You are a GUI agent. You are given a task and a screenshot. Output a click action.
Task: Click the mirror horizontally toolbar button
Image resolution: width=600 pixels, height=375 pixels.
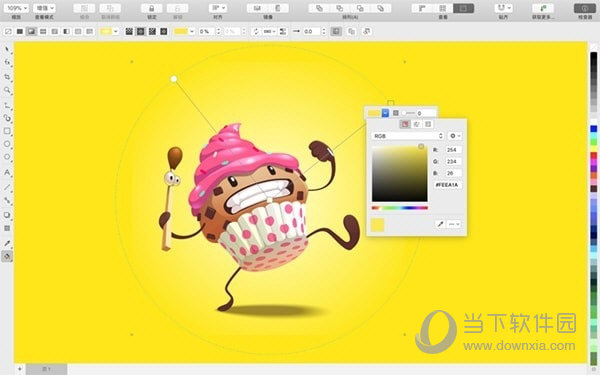coord(258,8)
